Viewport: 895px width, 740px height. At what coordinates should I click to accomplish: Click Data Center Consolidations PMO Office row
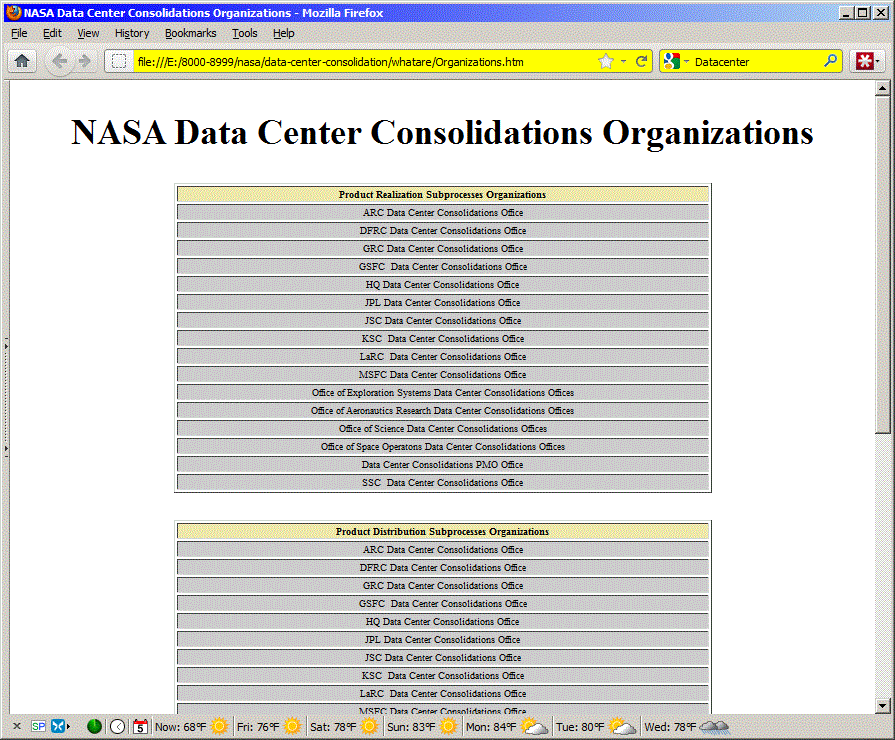(x=442, y=464)
